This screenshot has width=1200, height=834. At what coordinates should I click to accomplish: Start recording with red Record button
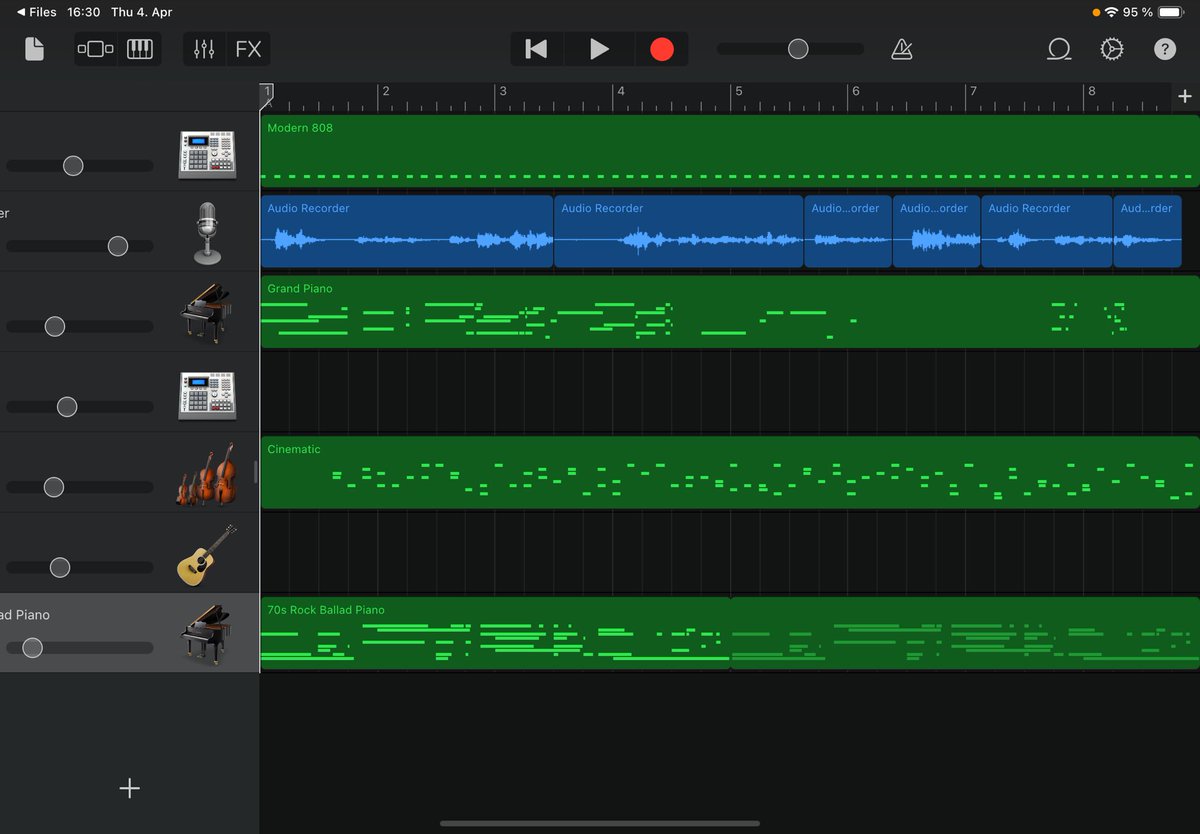pyautogui.click(x=662, y=49)
